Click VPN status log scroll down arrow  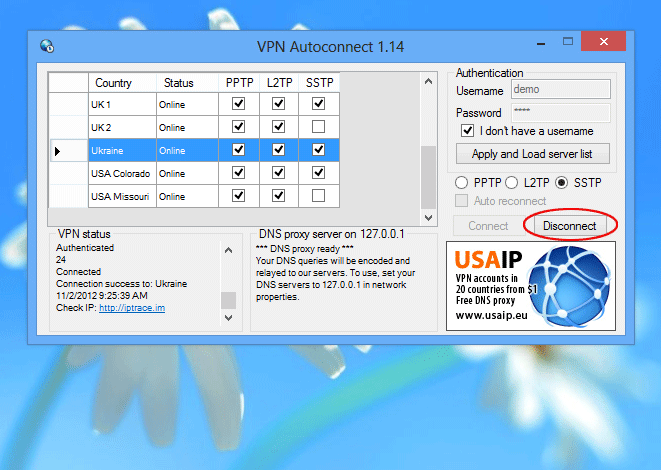[228, 317]
